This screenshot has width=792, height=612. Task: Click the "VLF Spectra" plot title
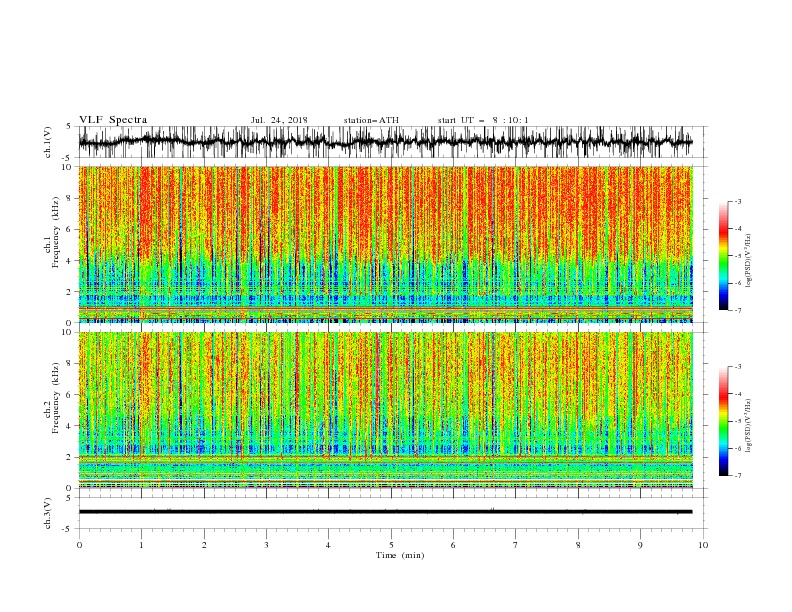113,120
